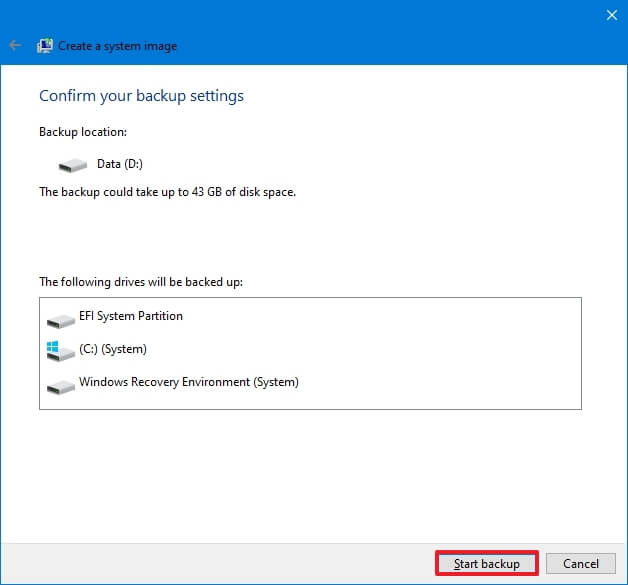Click the system image wizard icon

click(45, 46)
